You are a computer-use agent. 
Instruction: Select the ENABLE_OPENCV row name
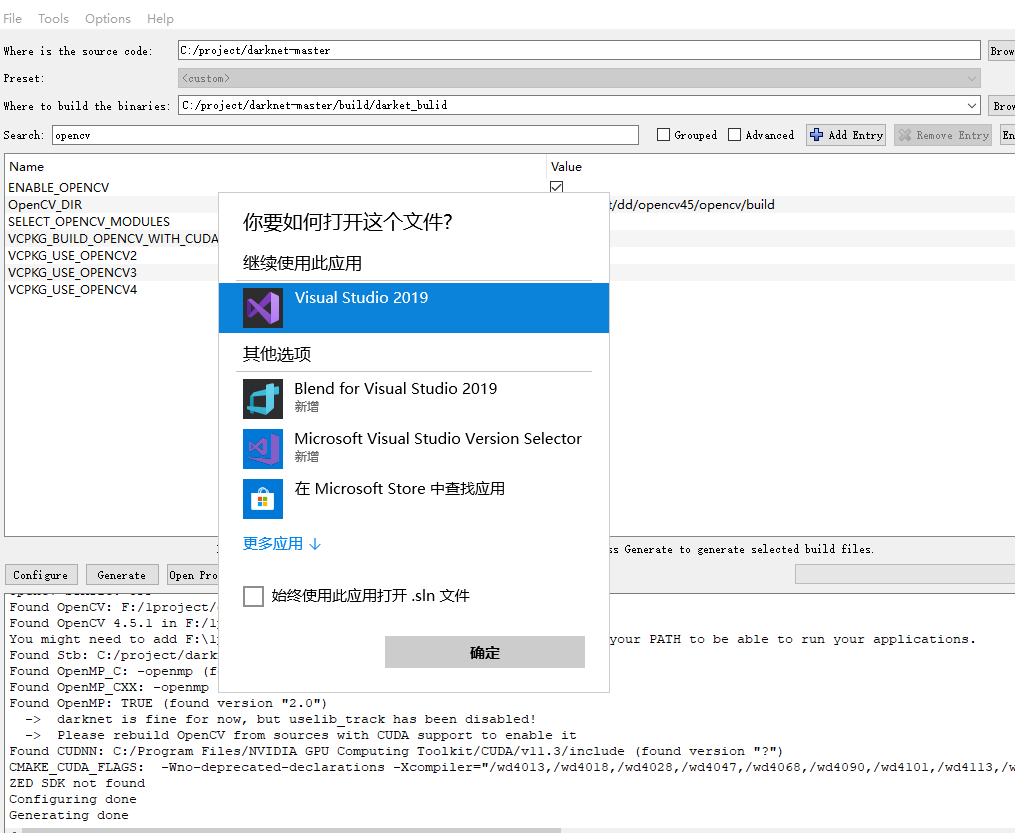[x=59, y=188]
